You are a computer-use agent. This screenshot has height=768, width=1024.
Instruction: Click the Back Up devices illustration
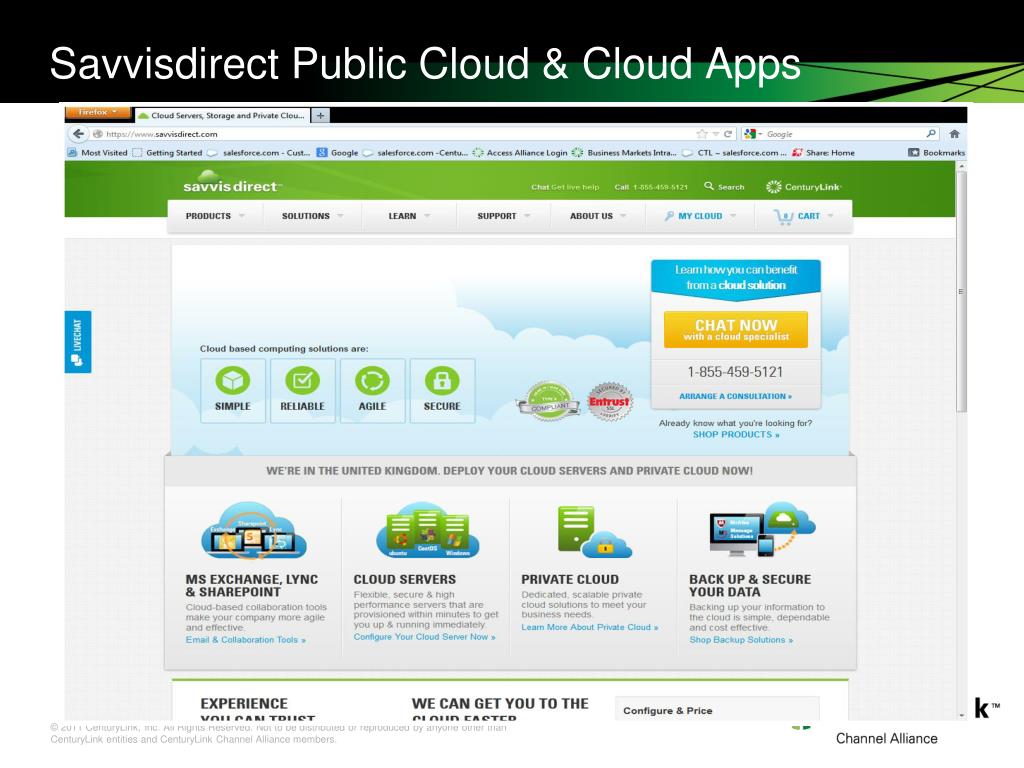[x=762, y=530]
